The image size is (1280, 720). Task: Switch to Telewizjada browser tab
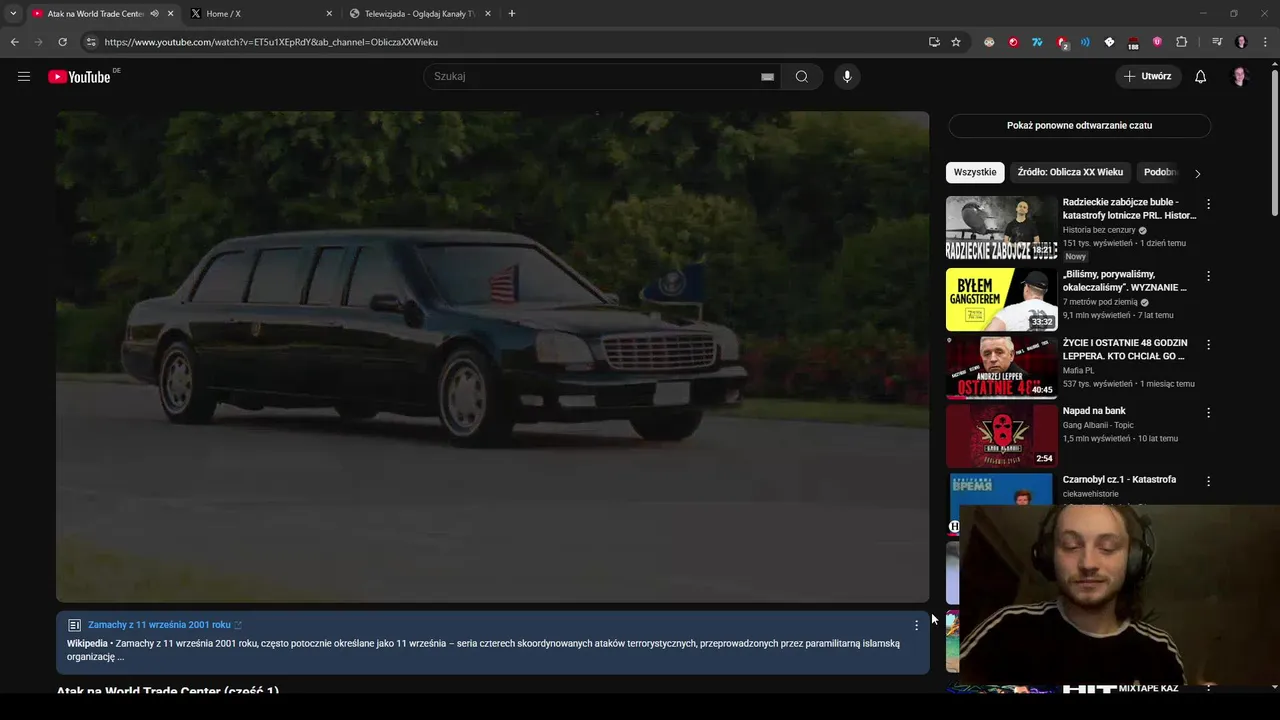[418, 14]
